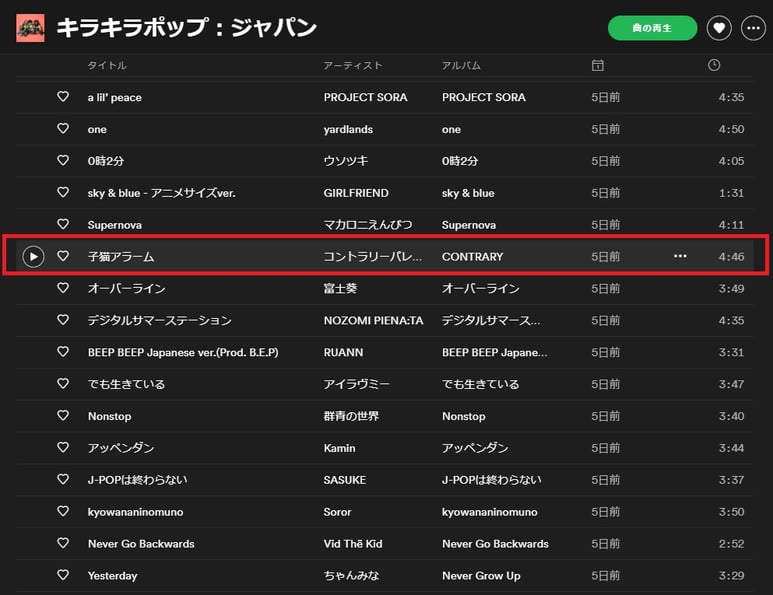The width and height of the screenshot is (773, 595).
Task: Like the キラキラポップ playlist with heart button
Action: pos(719,28)
